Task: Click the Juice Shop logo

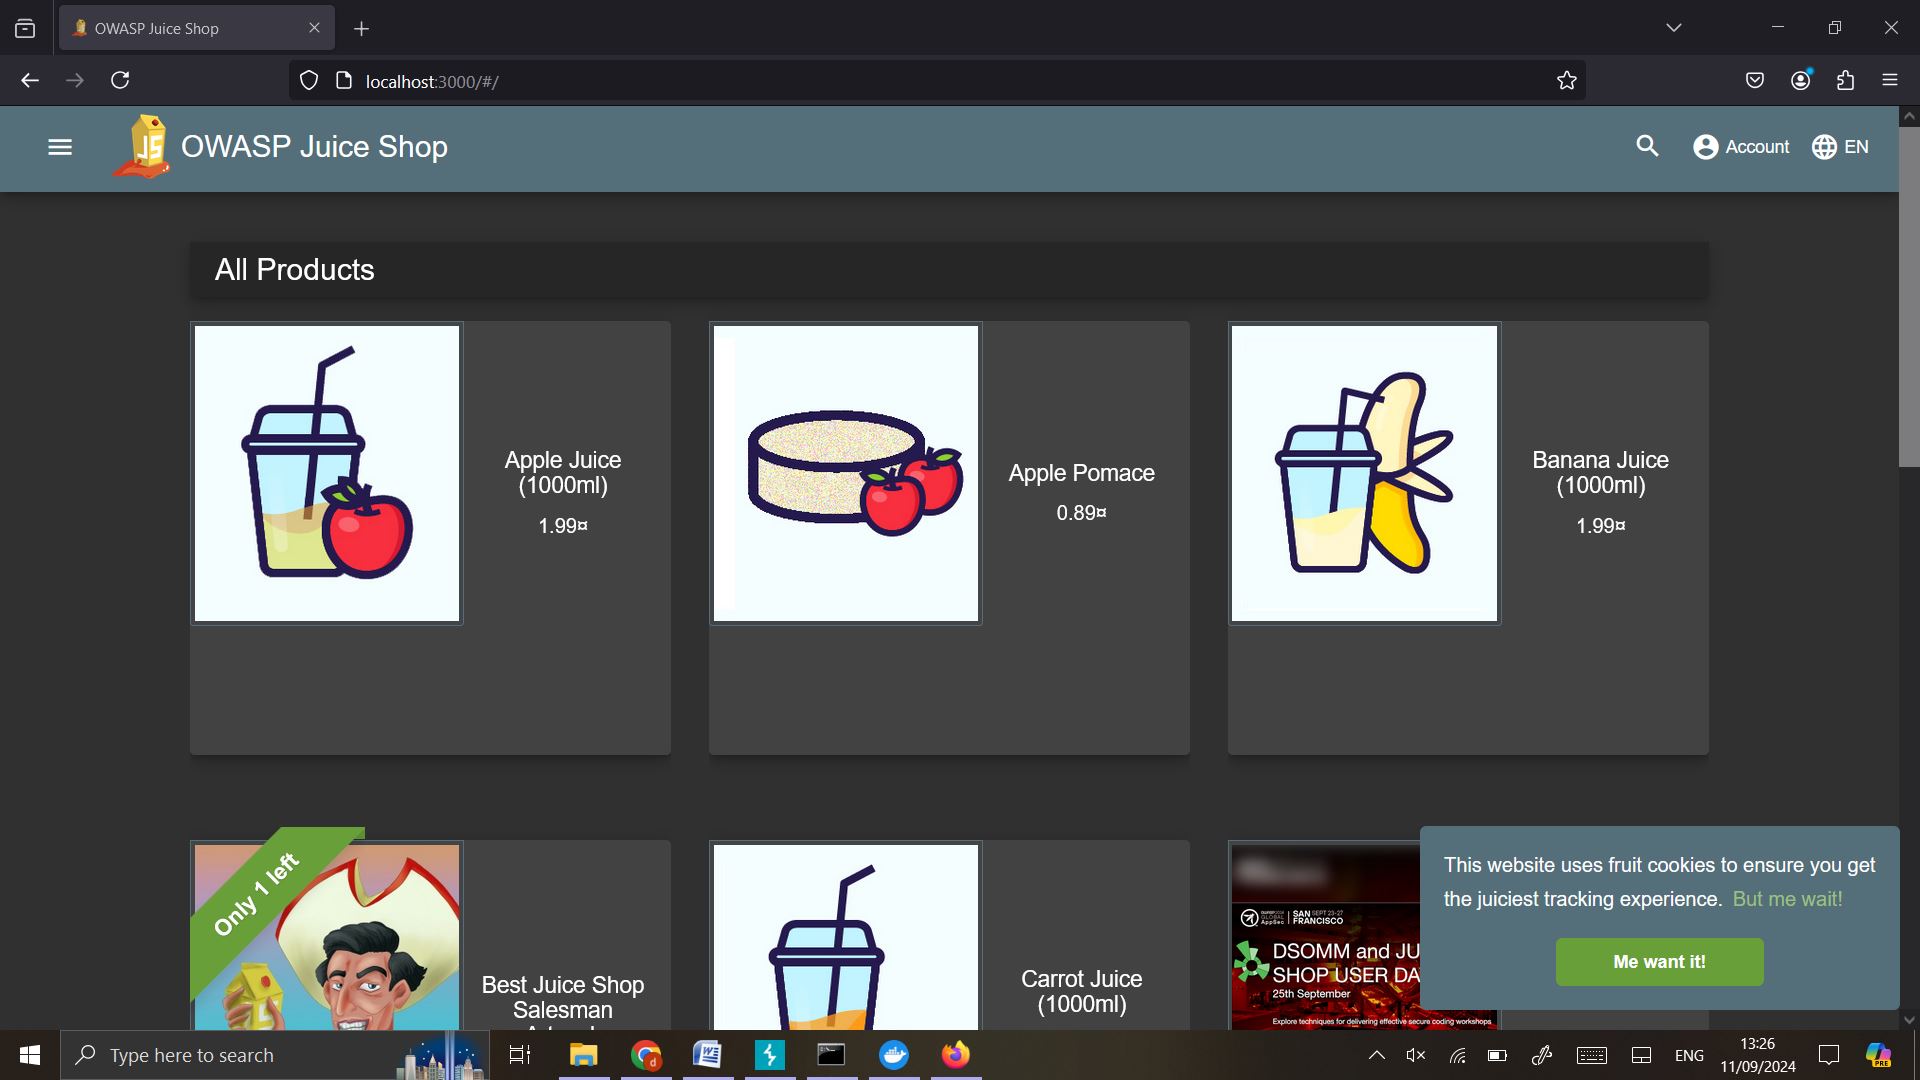Action: (x=142, y=147)
